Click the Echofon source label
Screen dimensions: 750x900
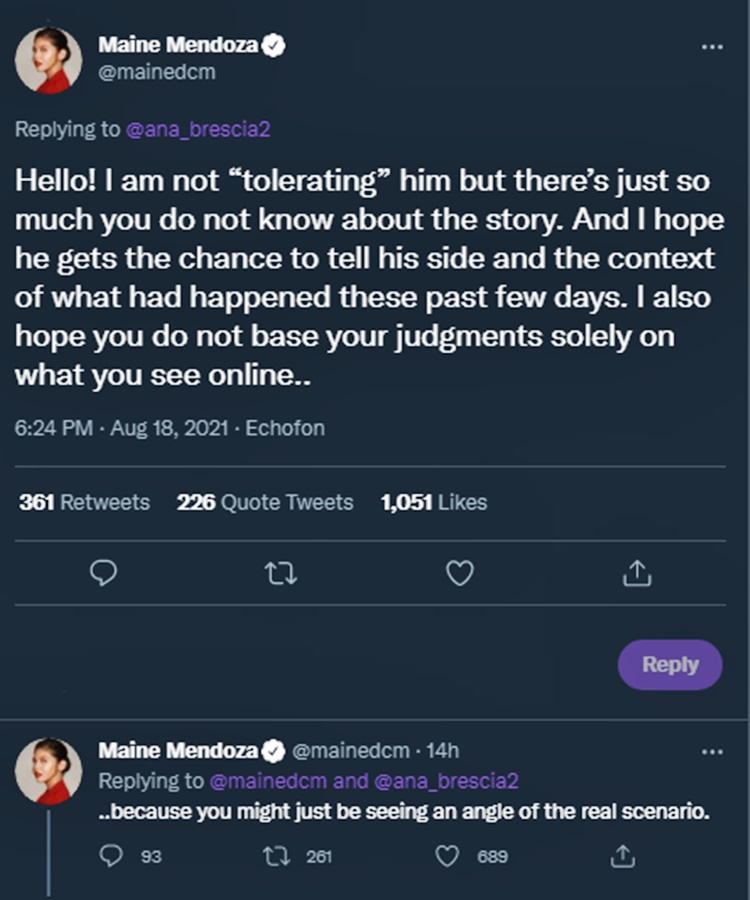coord(285,428)
